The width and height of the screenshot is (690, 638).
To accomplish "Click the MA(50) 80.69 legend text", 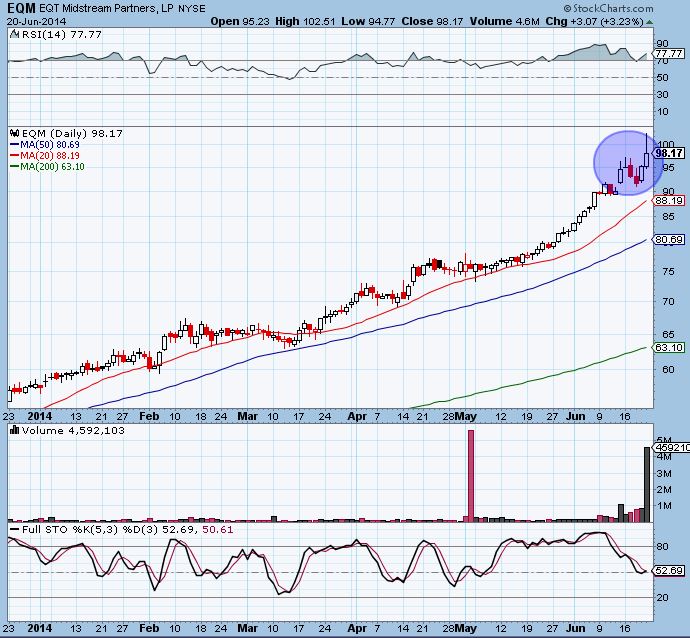I will click(50, 144).
